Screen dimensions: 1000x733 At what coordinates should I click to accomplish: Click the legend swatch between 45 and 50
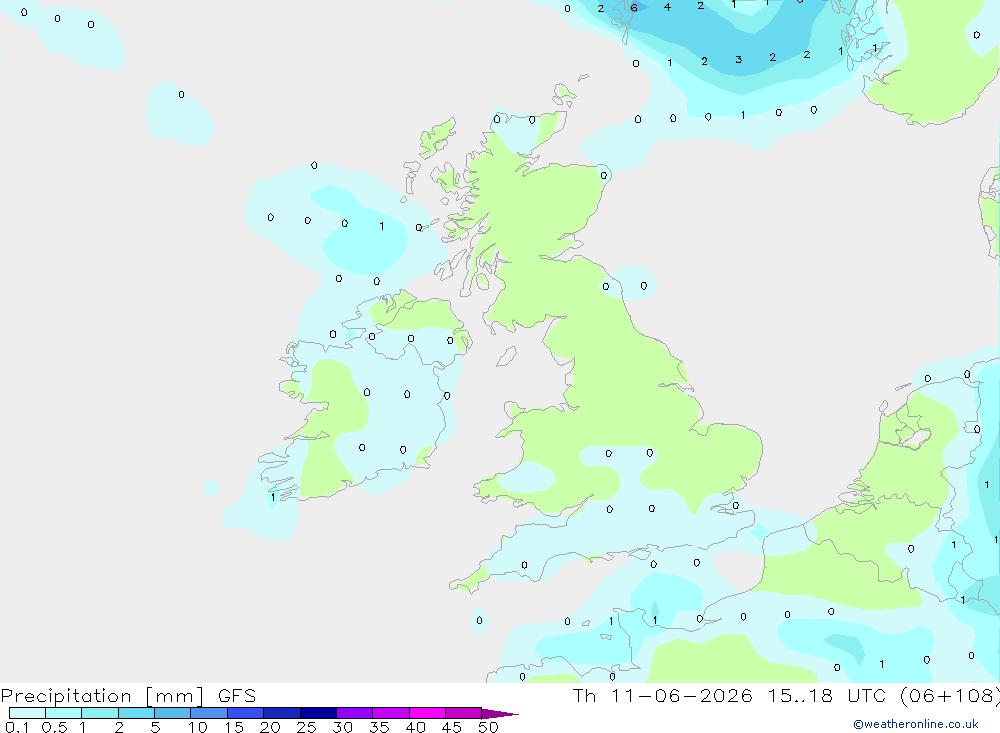pyautogui.click(x=464, y=713)
